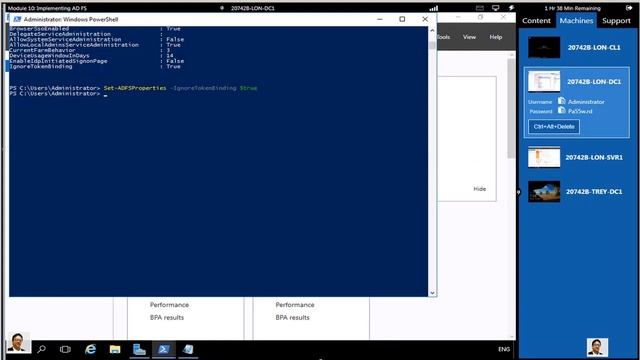The width and height of the screenshot is (640, 360).
Task: Click the lightning bolt icon in top bar
Action: click(x=511, y=8)
